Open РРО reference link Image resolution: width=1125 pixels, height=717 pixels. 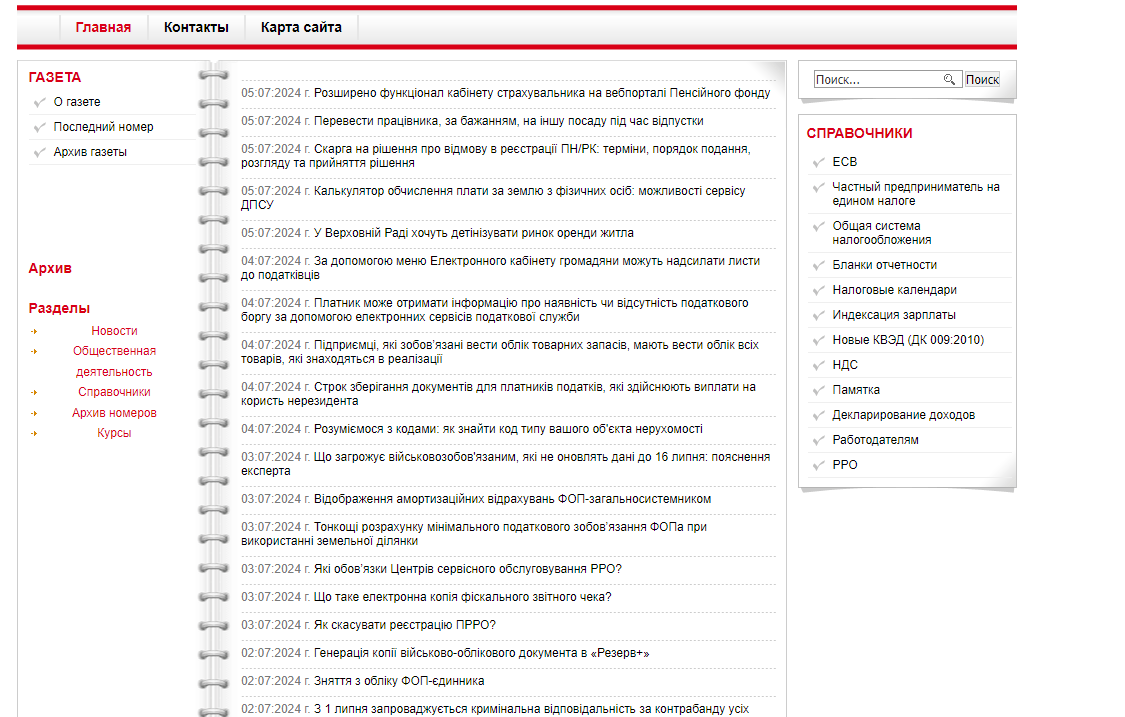click(x=844, y=465)
